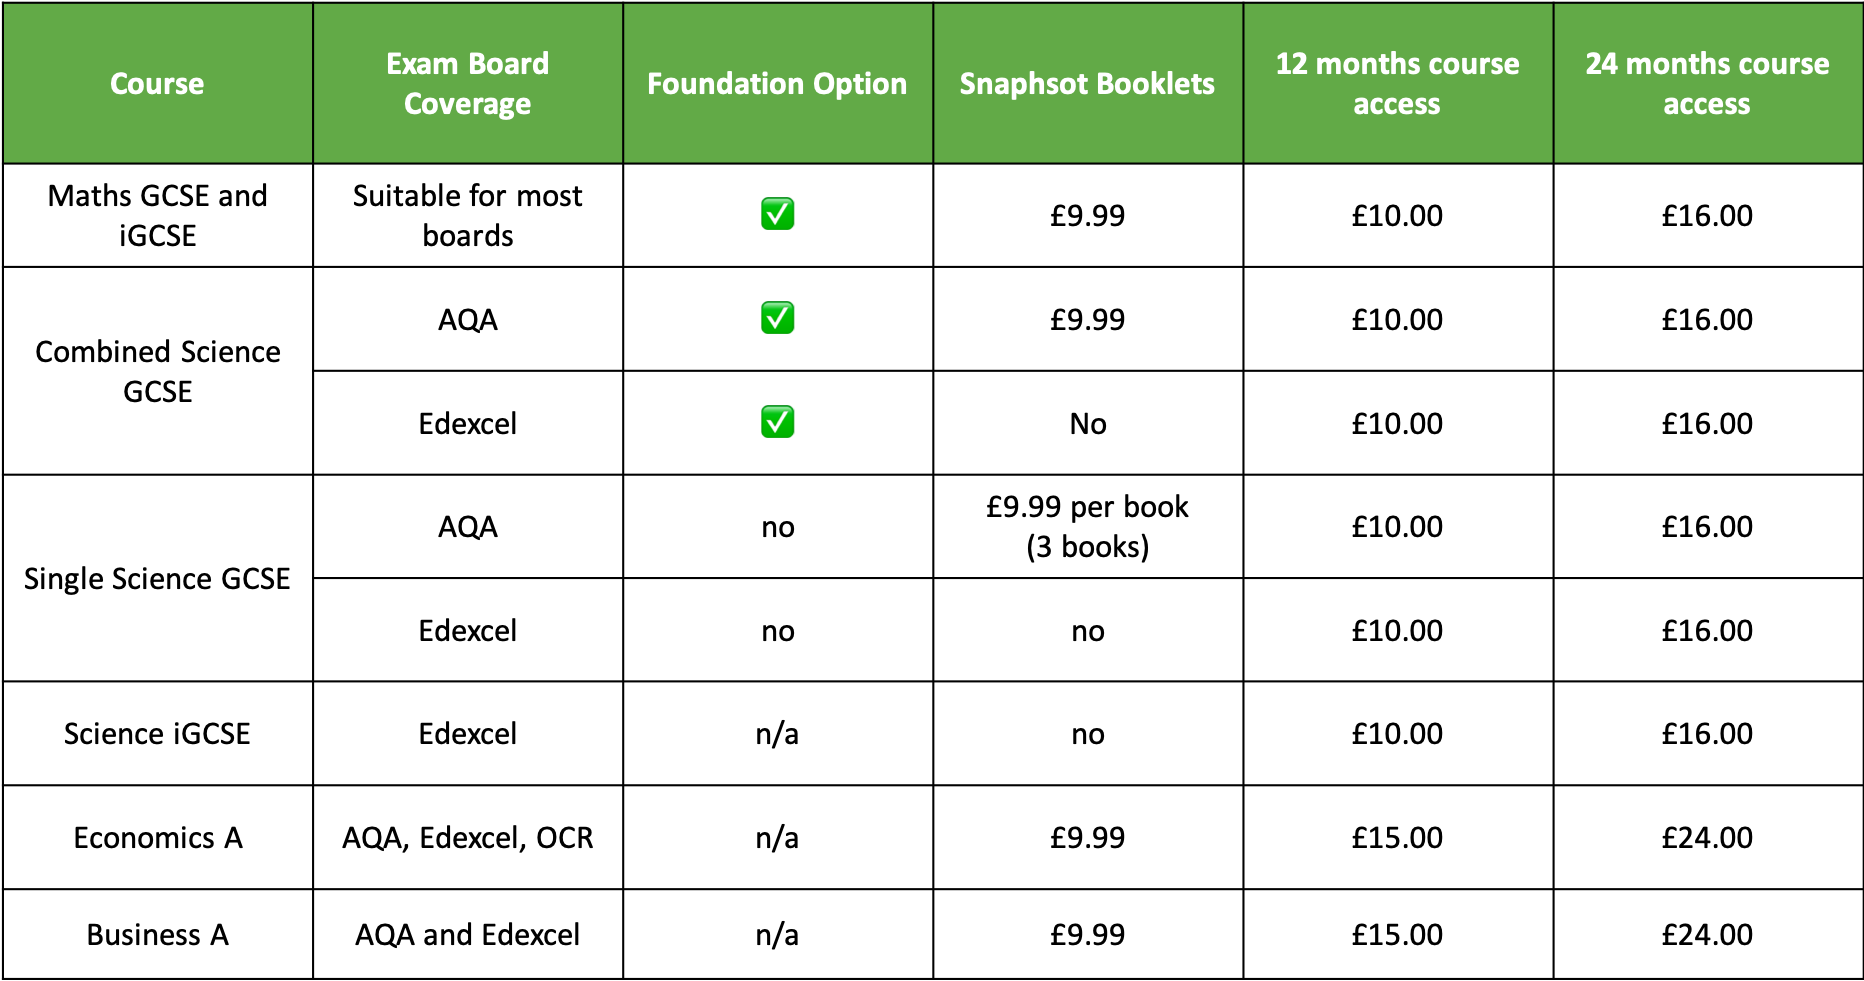Screen dimensions: 1864x981
Task: Click the 12 months course access header
Action: click(1397, 83)
